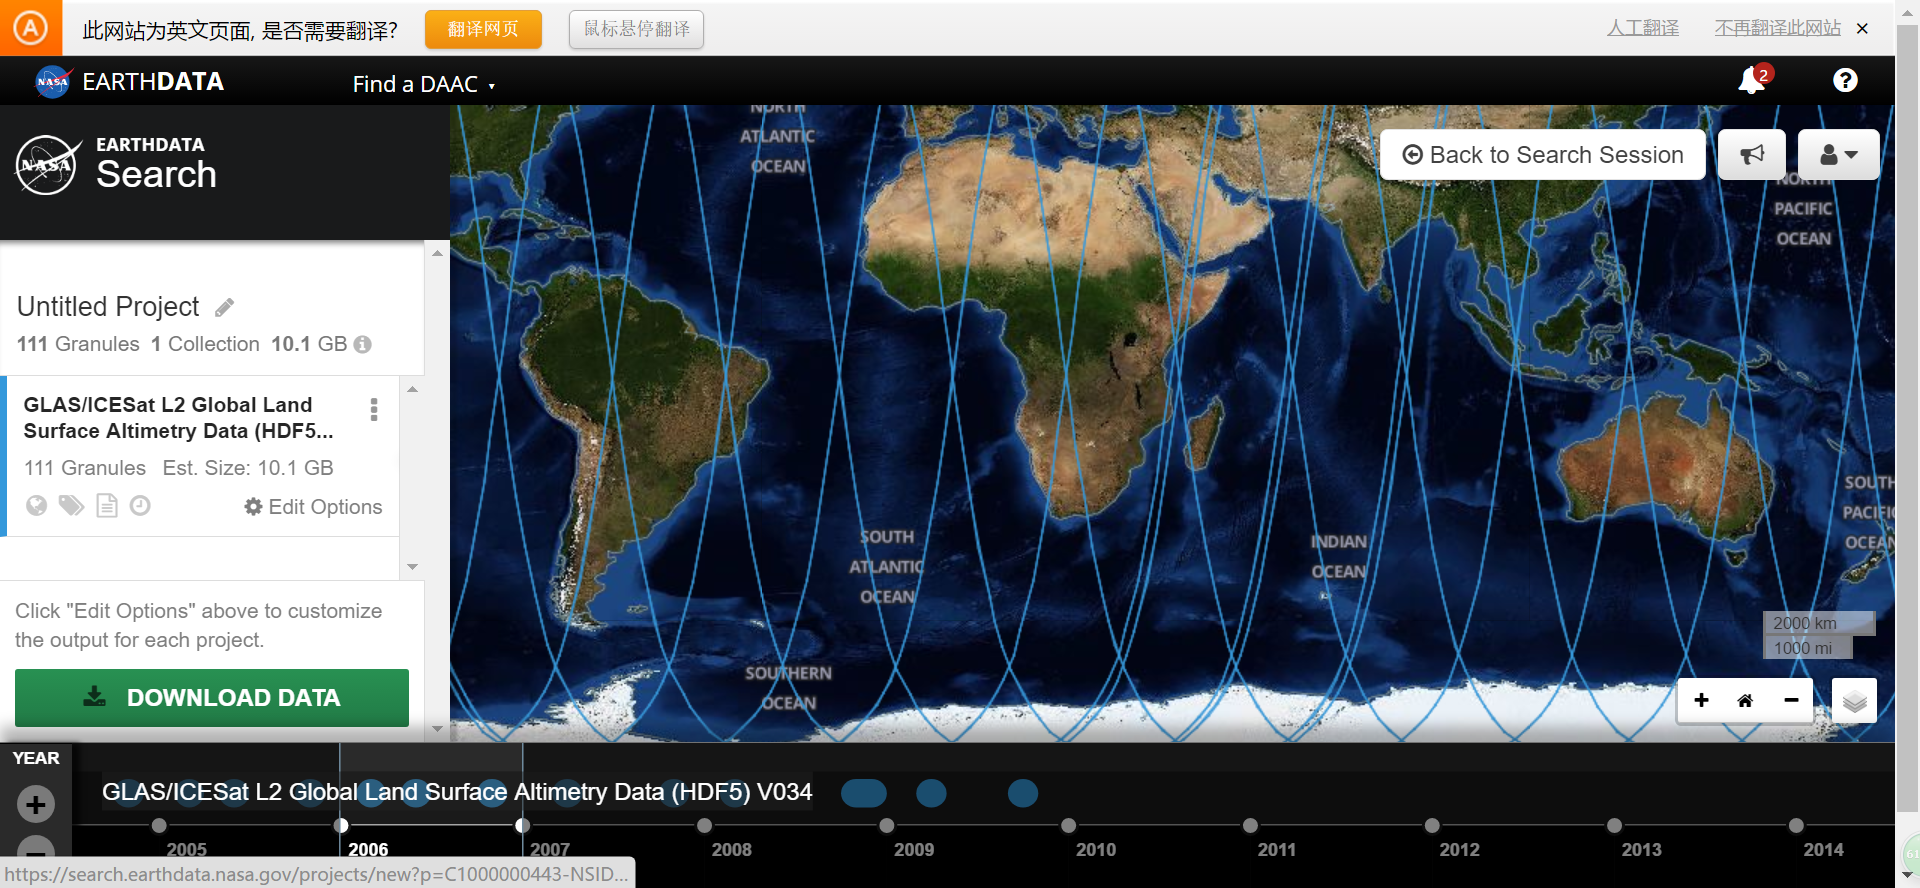This screenshot has height=888, width=1920.
Task: Click the 不再翻译此网站 link
Action: (1777, 28)
